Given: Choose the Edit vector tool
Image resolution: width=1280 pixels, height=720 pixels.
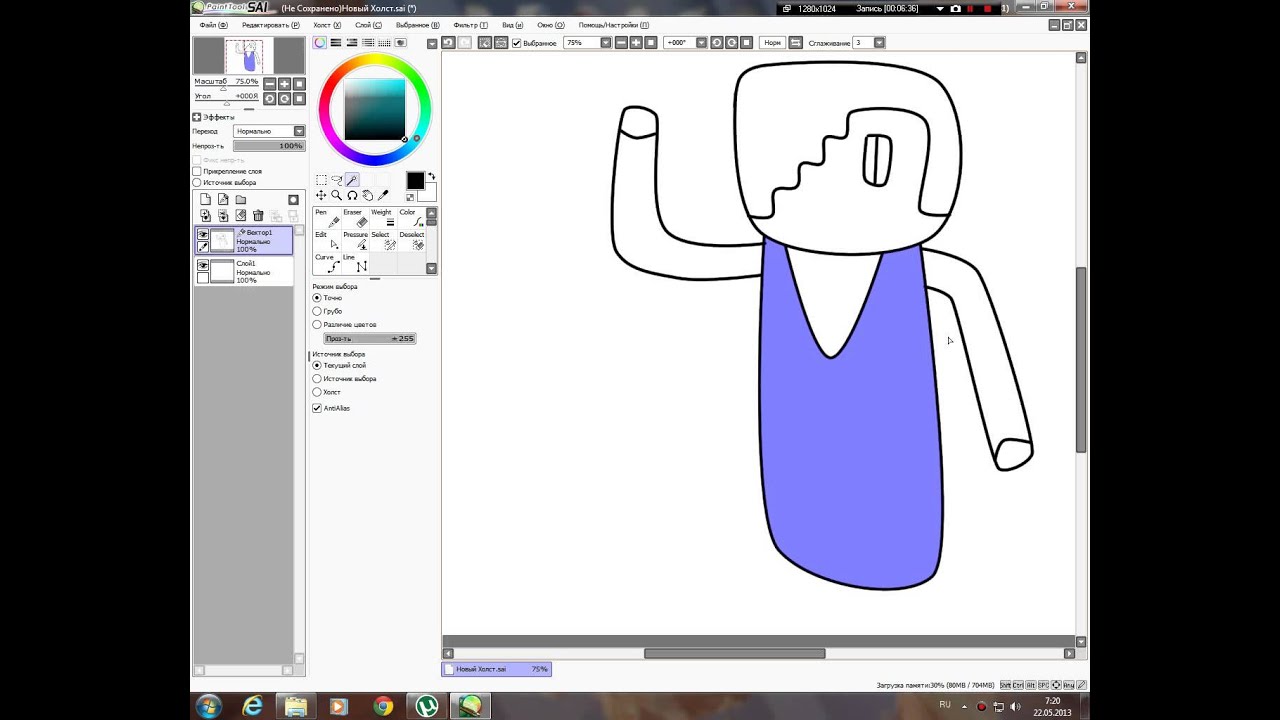Looking at the screenshot, I should (327, 241).
